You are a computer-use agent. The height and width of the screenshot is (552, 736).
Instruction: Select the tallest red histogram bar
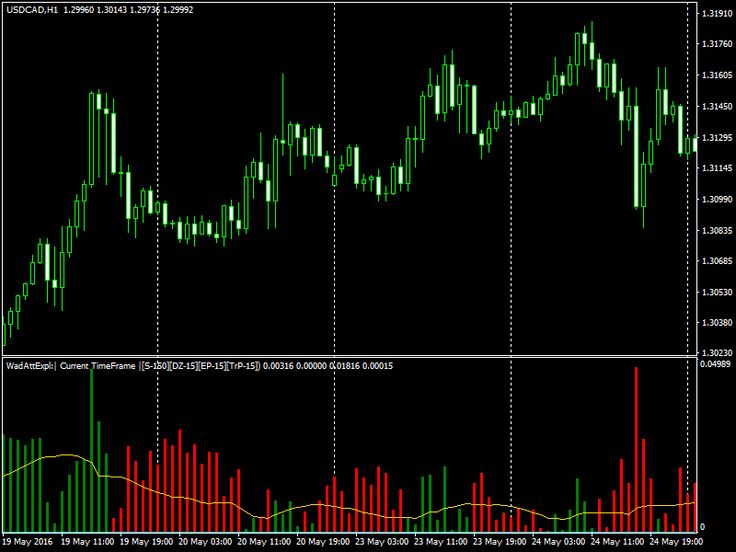tap(636, 449)
